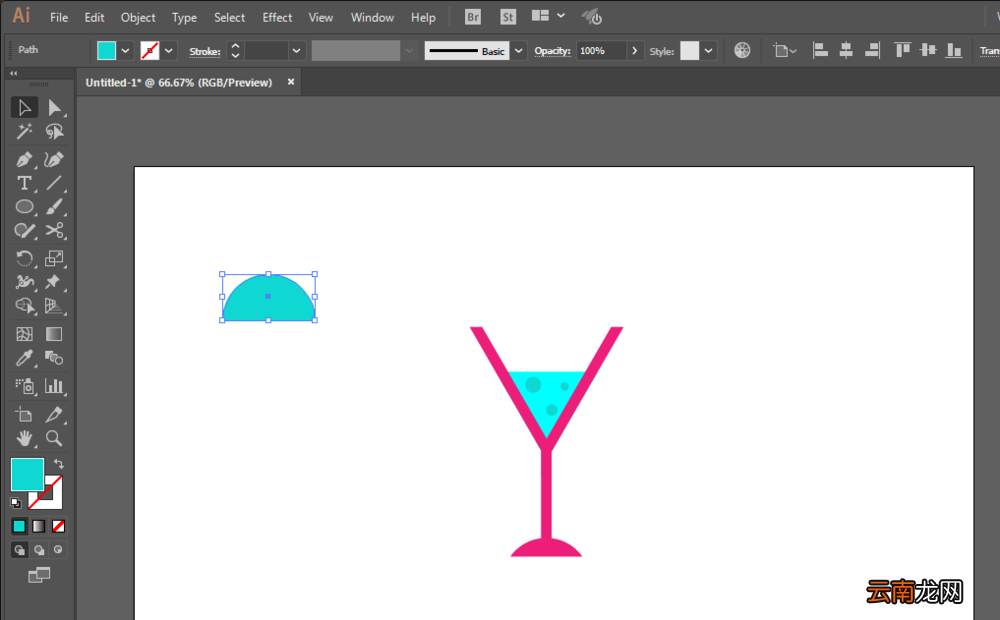Open the fill color dropdown
Screen dimensions: 1000x620
click(126, 50)
